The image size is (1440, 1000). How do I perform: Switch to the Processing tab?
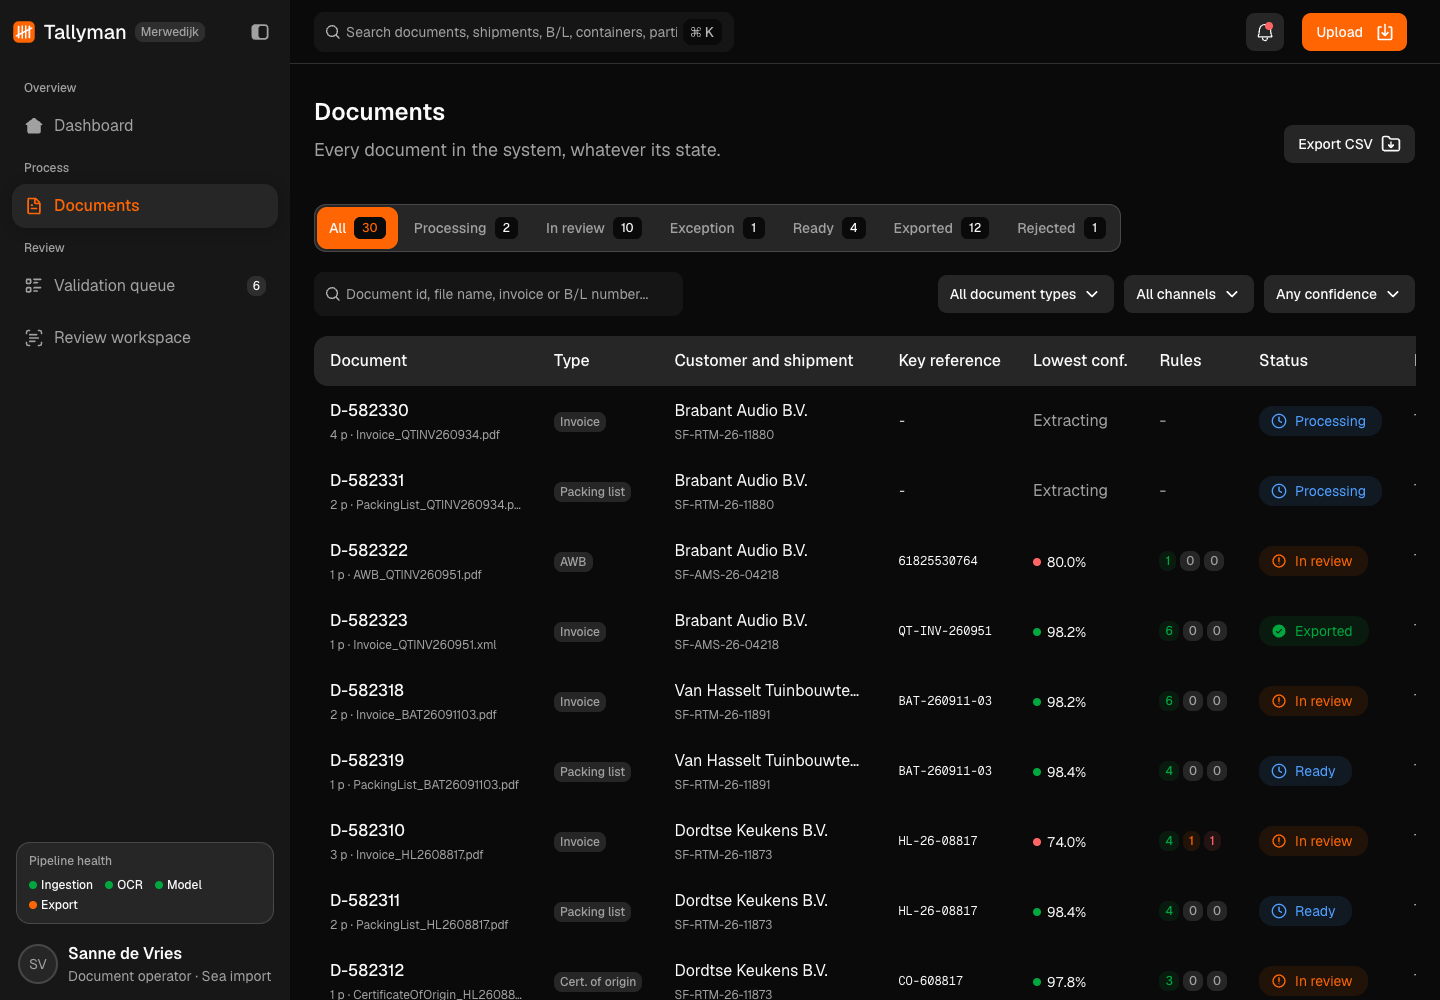(x=465, y=228)
